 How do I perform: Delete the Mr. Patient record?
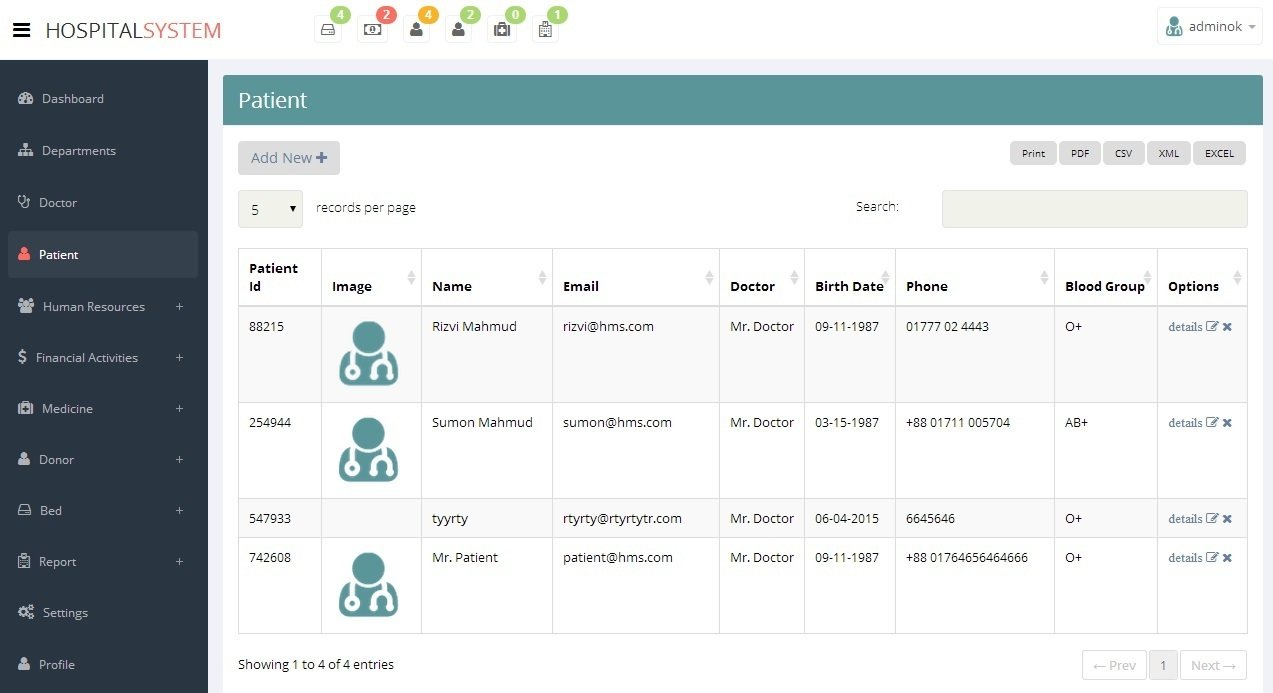click(1227, 558)
